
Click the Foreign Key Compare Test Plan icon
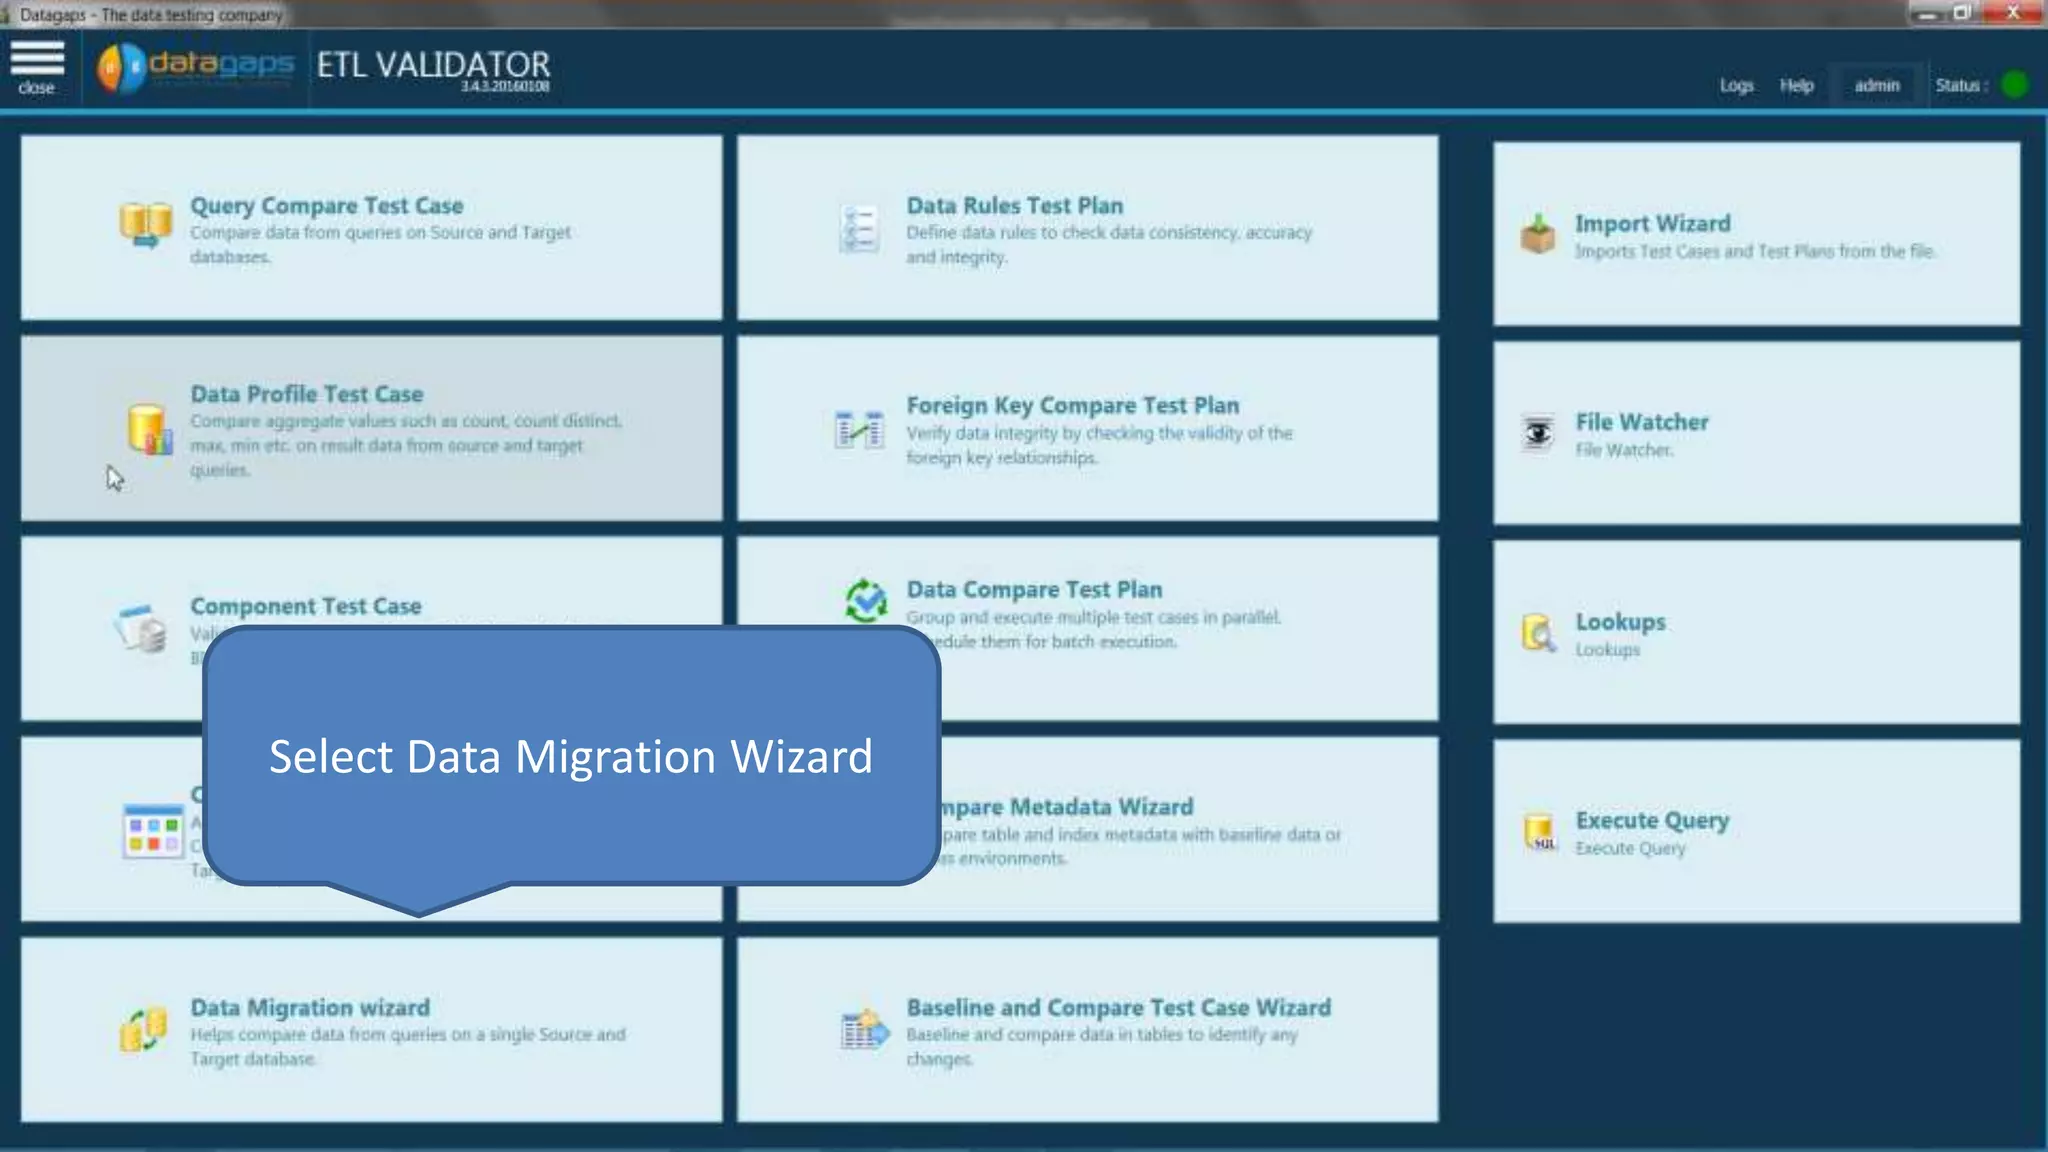859,430
